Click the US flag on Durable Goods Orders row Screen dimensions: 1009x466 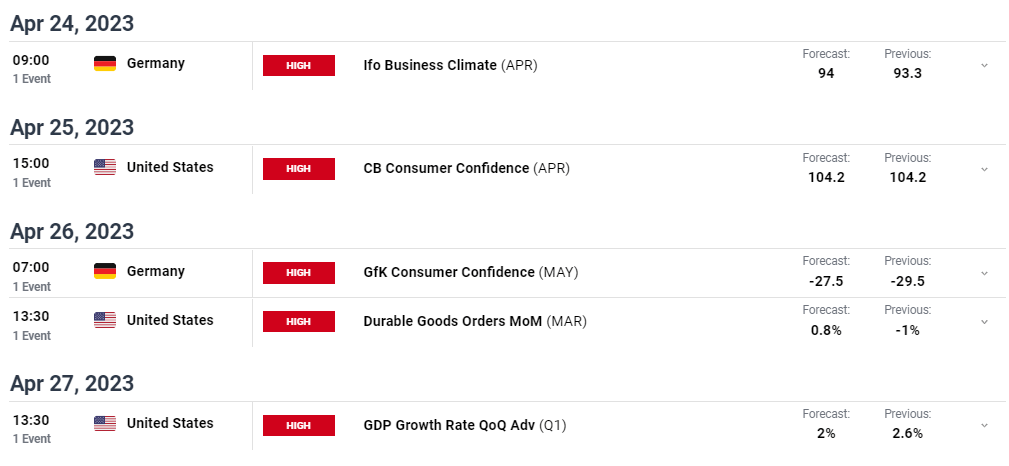pos(105,320)
